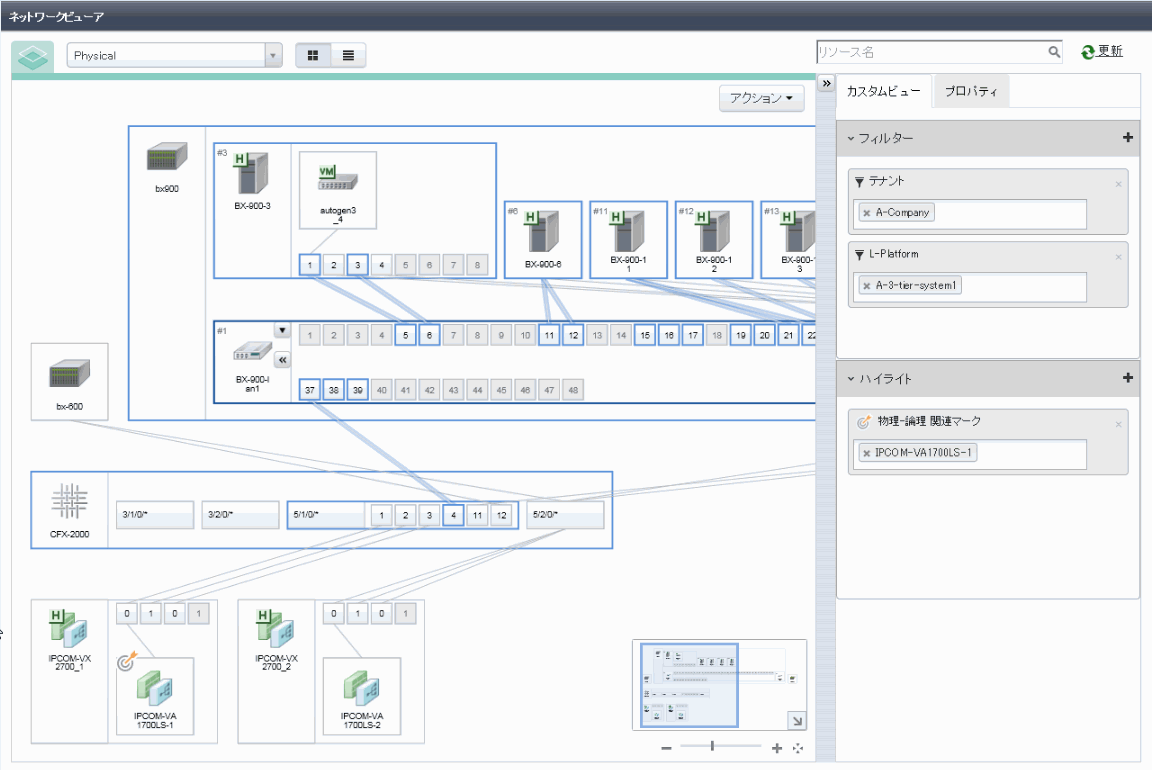Viewport: 1152px width, 770px height.
Task: Select the autogen3_4 VM icon
Action: [x=338, y=177]
